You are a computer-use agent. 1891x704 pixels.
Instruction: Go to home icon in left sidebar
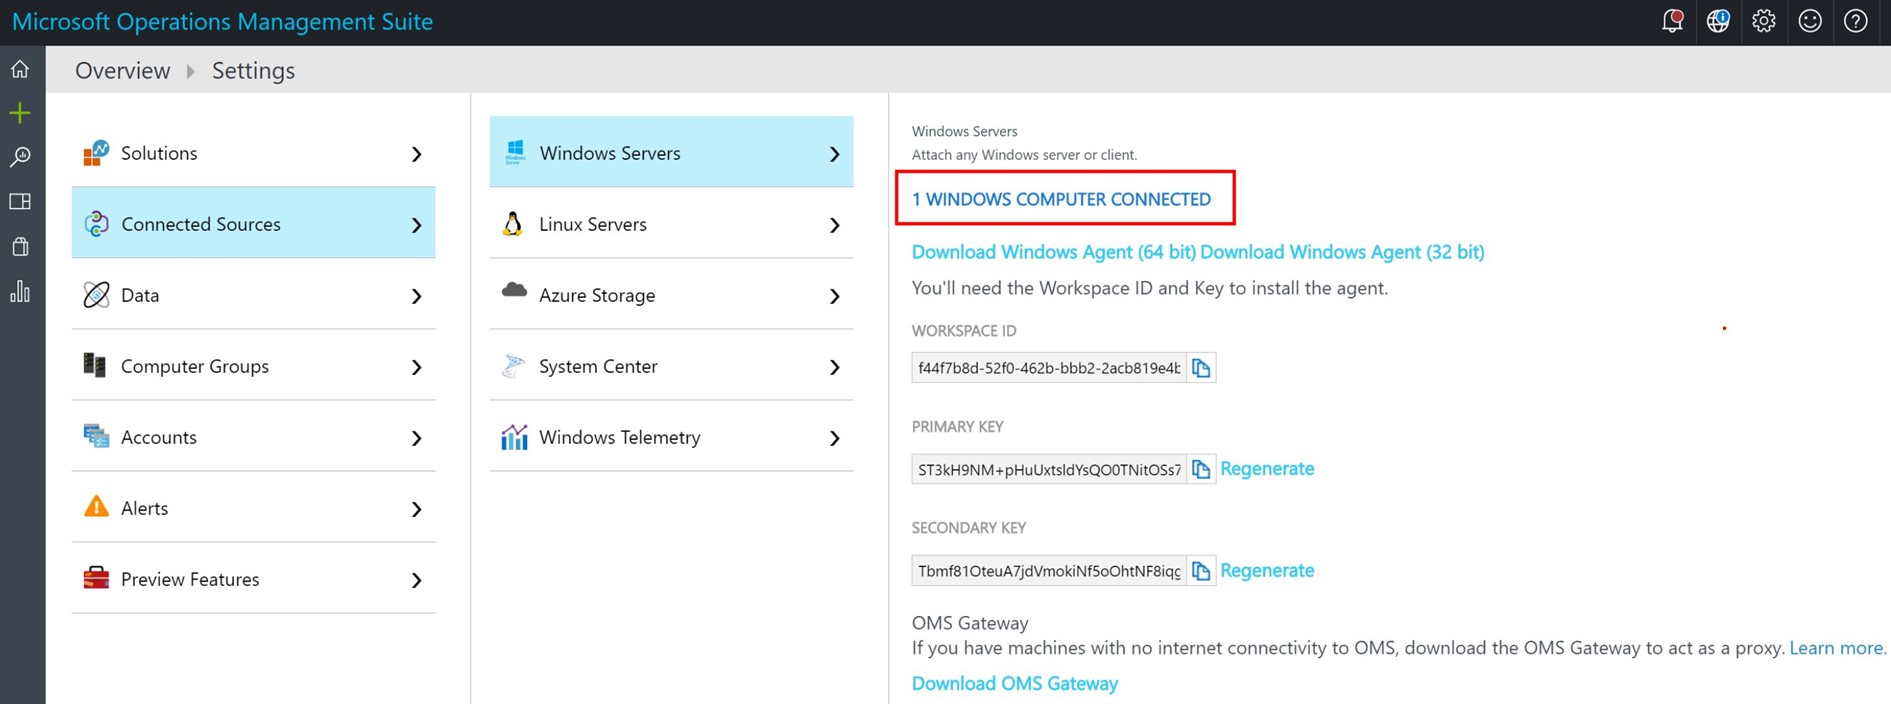click(20, 69)
